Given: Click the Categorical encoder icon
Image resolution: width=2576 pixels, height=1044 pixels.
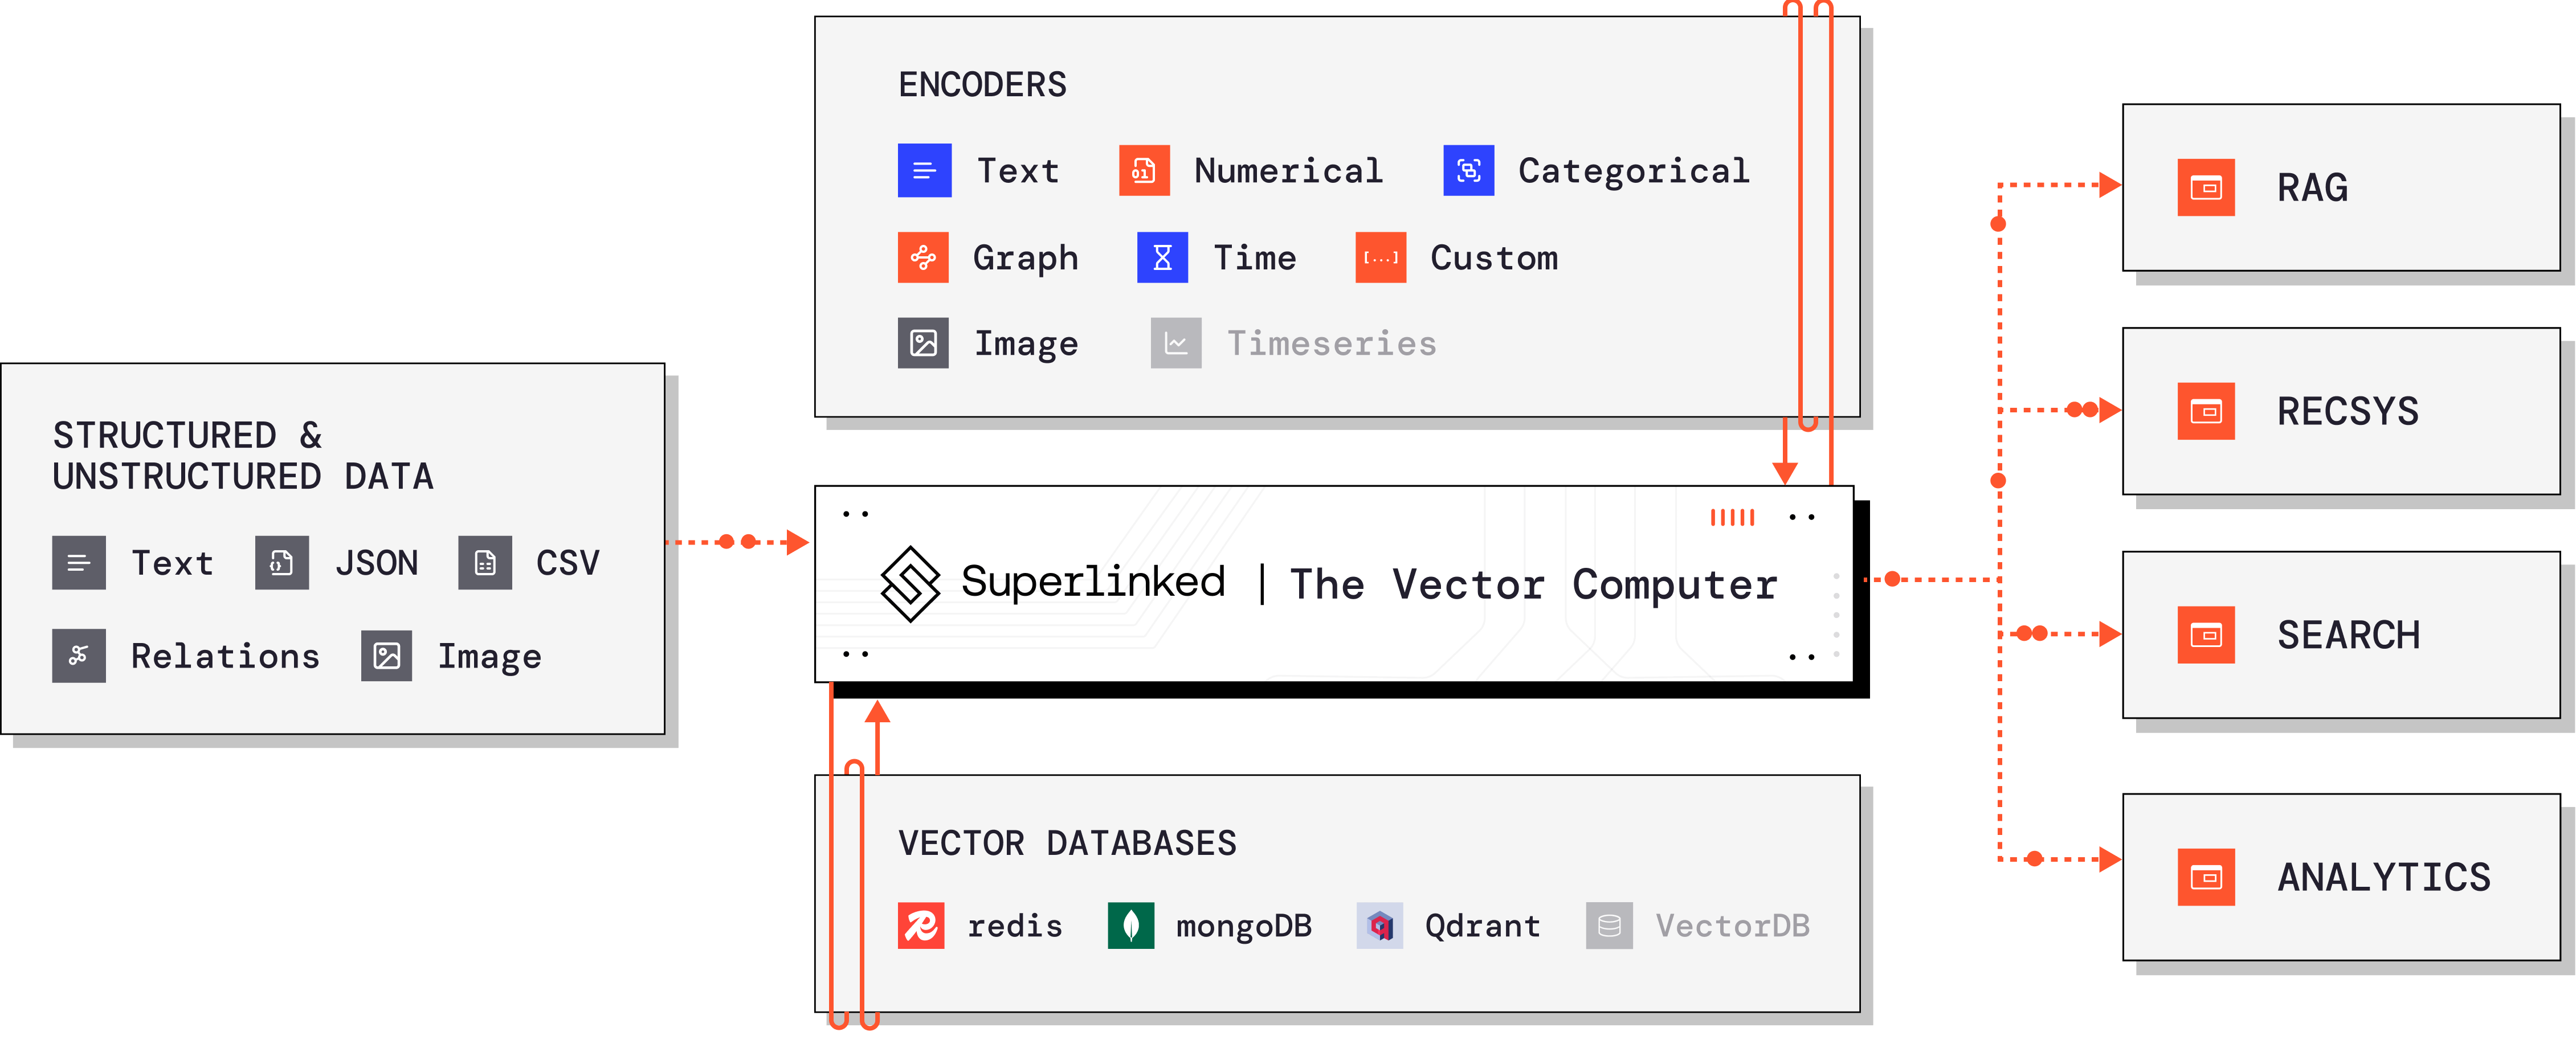Looking at the screenshot, I should 1468,171.
